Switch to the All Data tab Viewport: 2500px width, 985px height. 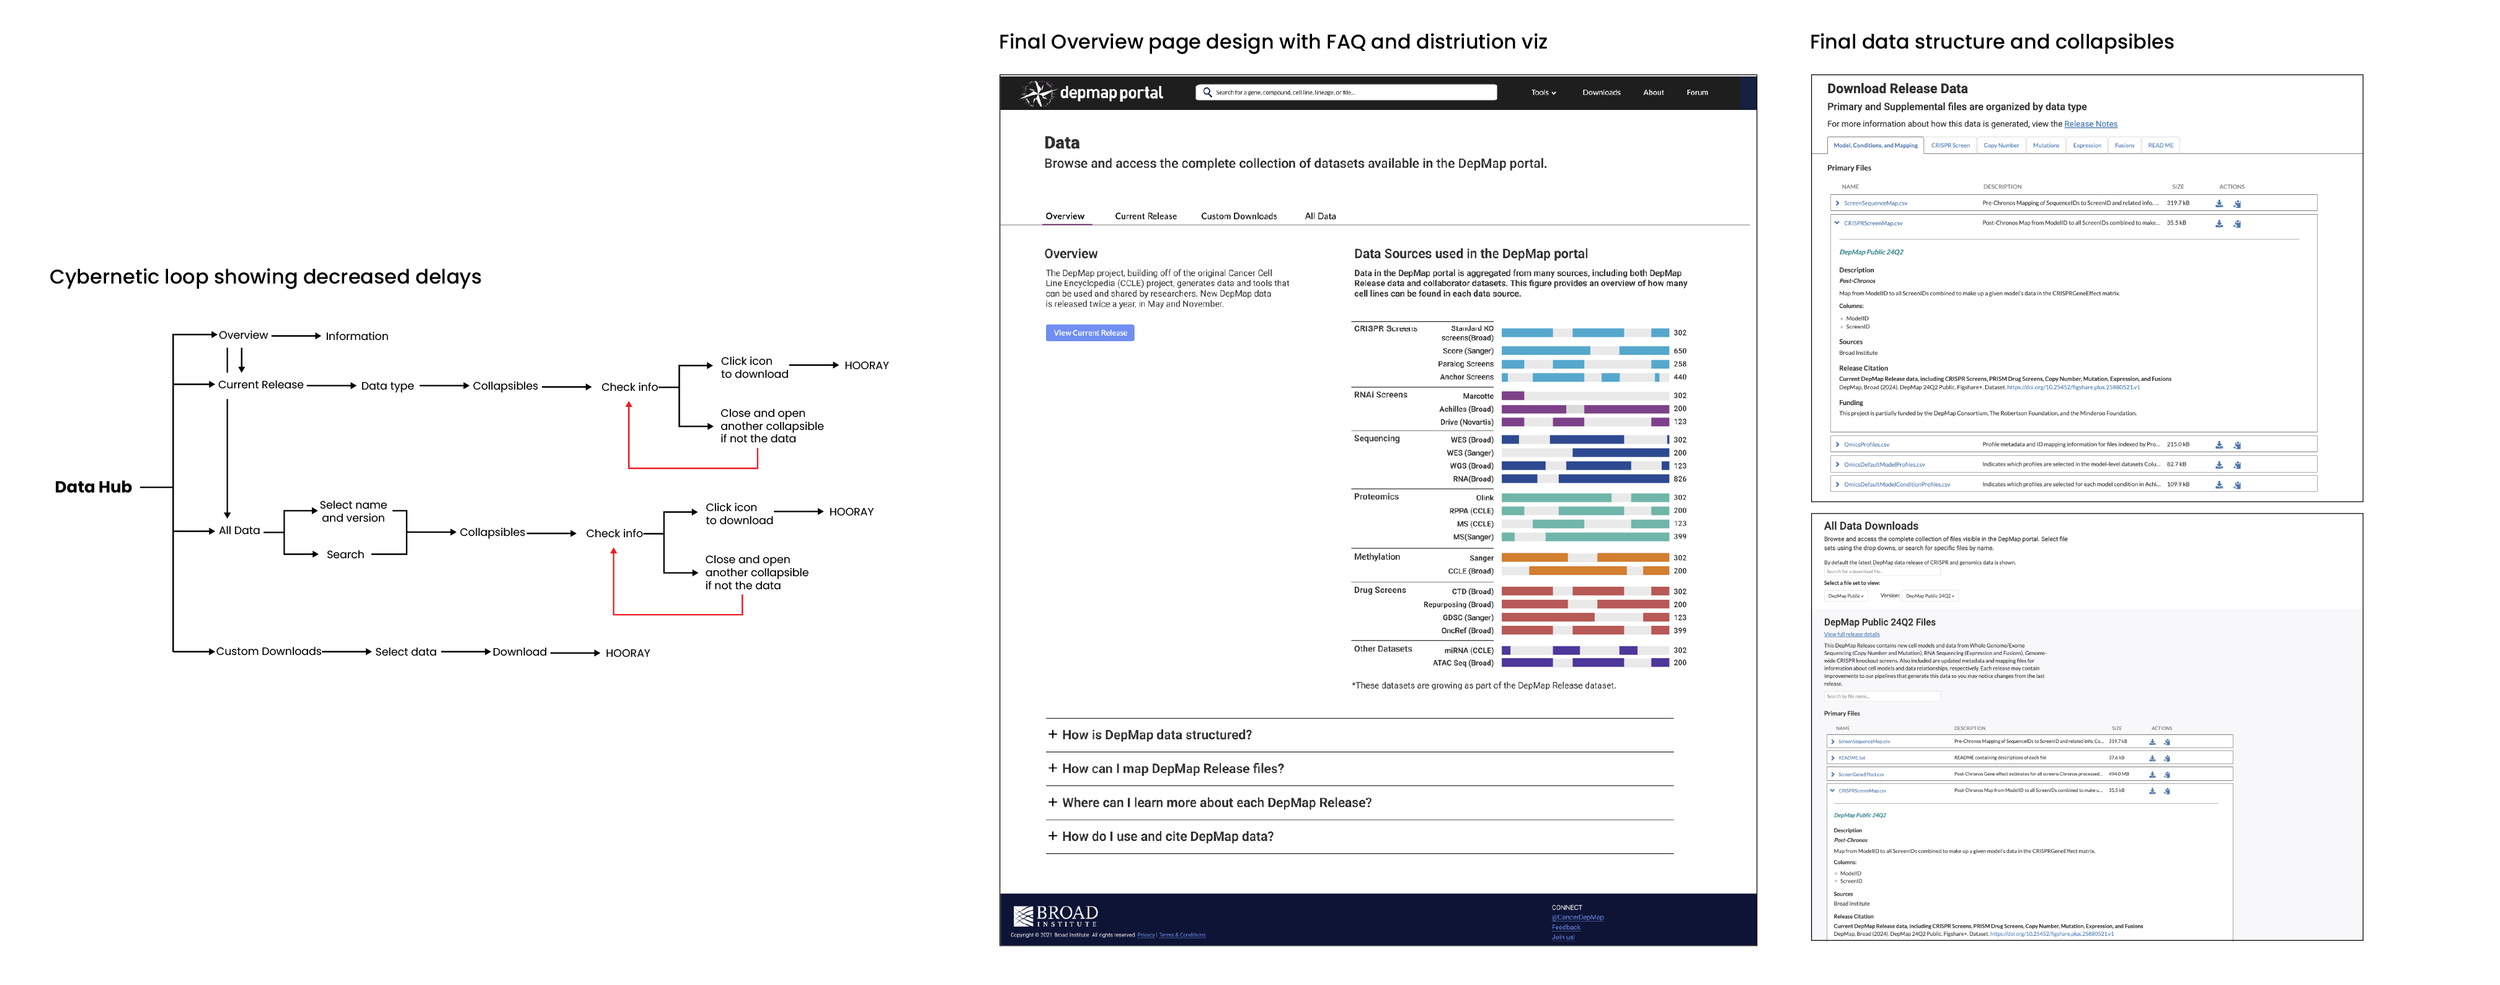coord(1320,216)
